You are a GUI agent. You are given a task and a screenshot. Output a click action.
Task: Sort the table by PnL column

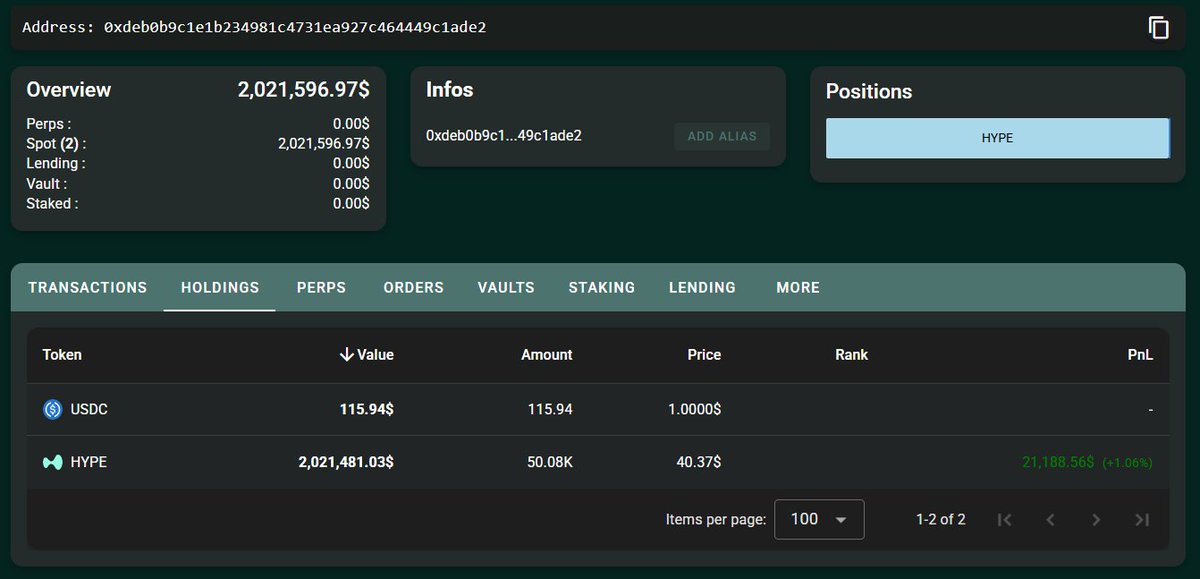[1141, 354]
